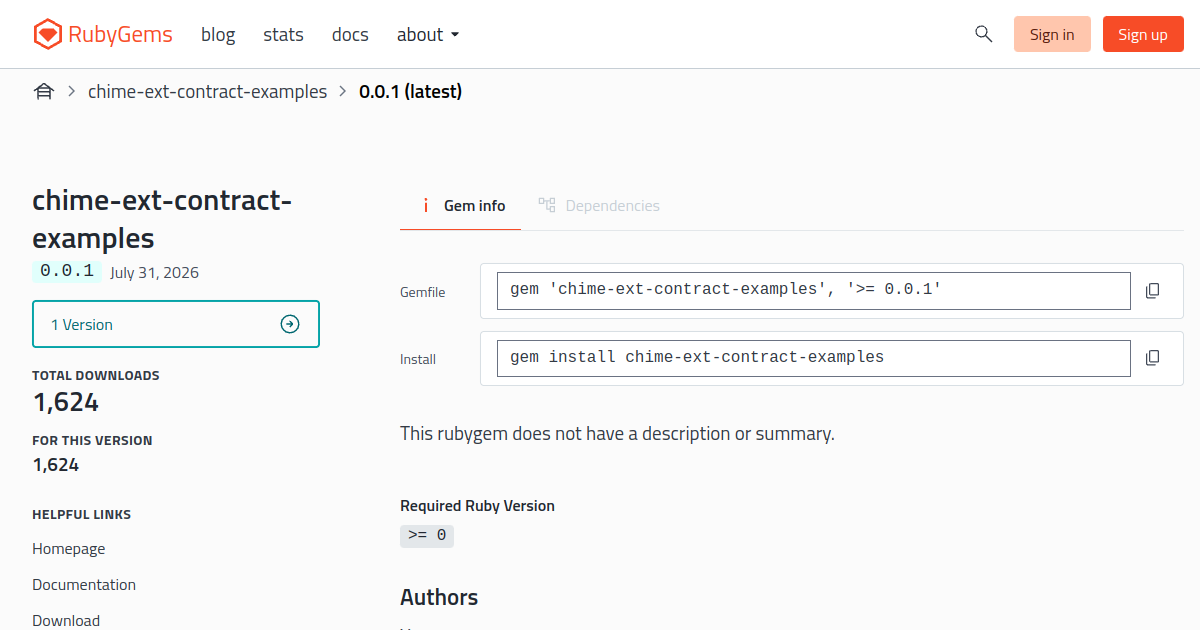Click the Total Downloads 1,624 count
This screenshot has height=630, width=1200.
click(66, 403)
